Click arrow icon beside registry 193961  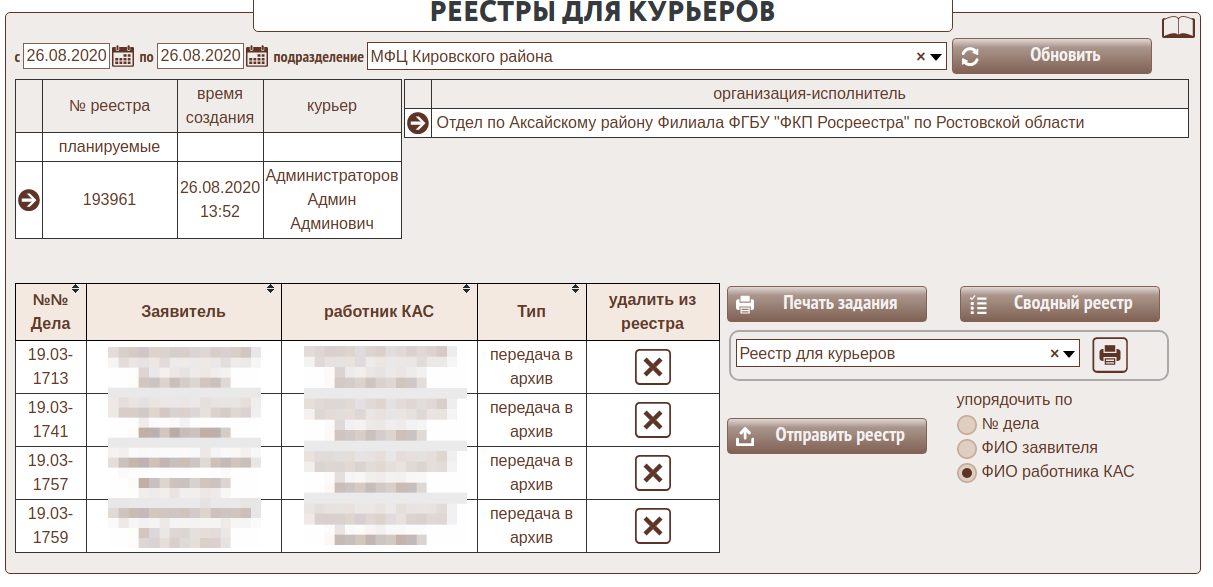click(29, 200)
